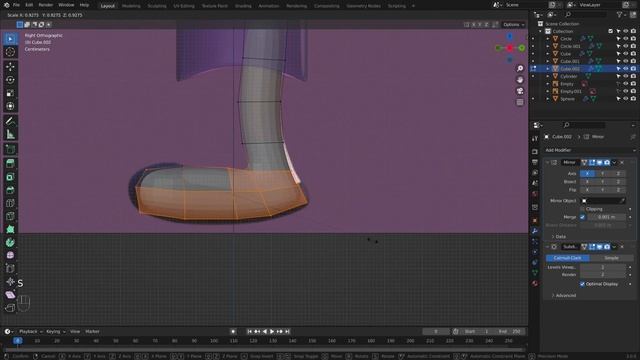Switch to the Shading workspace tab
The height and width of the screenshot is (360, 640).
tap(243, 6)
